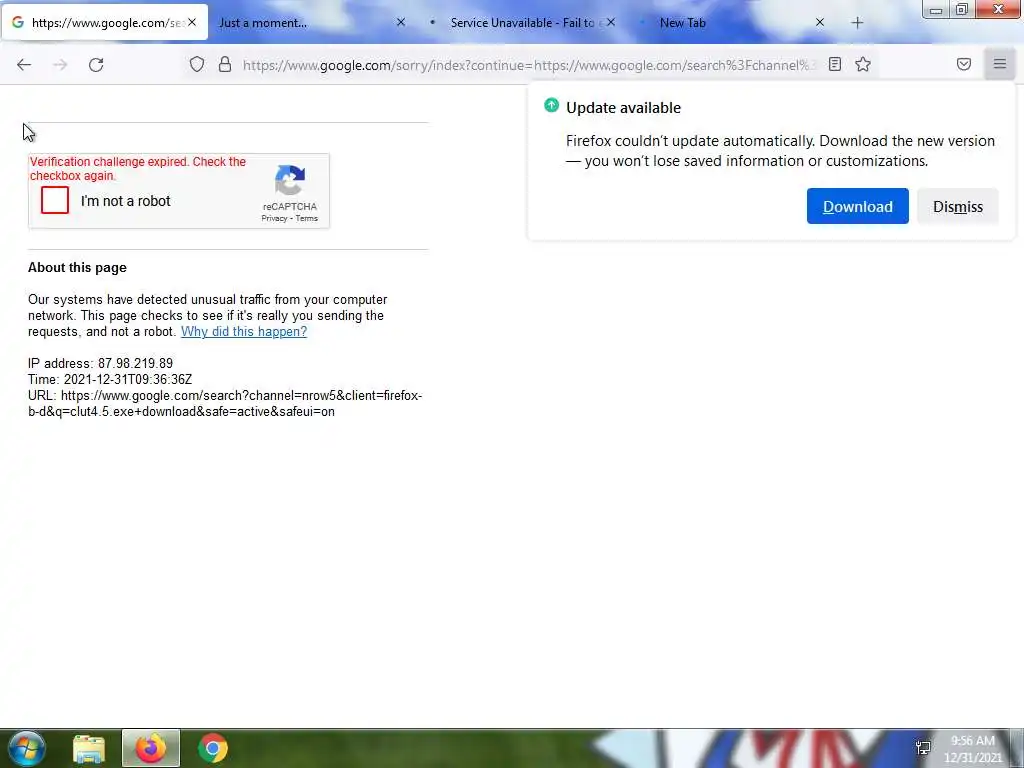Screen dimensions: 1024x768
Task: Open the Save to Pocket icon
Action: coord(964,64)
